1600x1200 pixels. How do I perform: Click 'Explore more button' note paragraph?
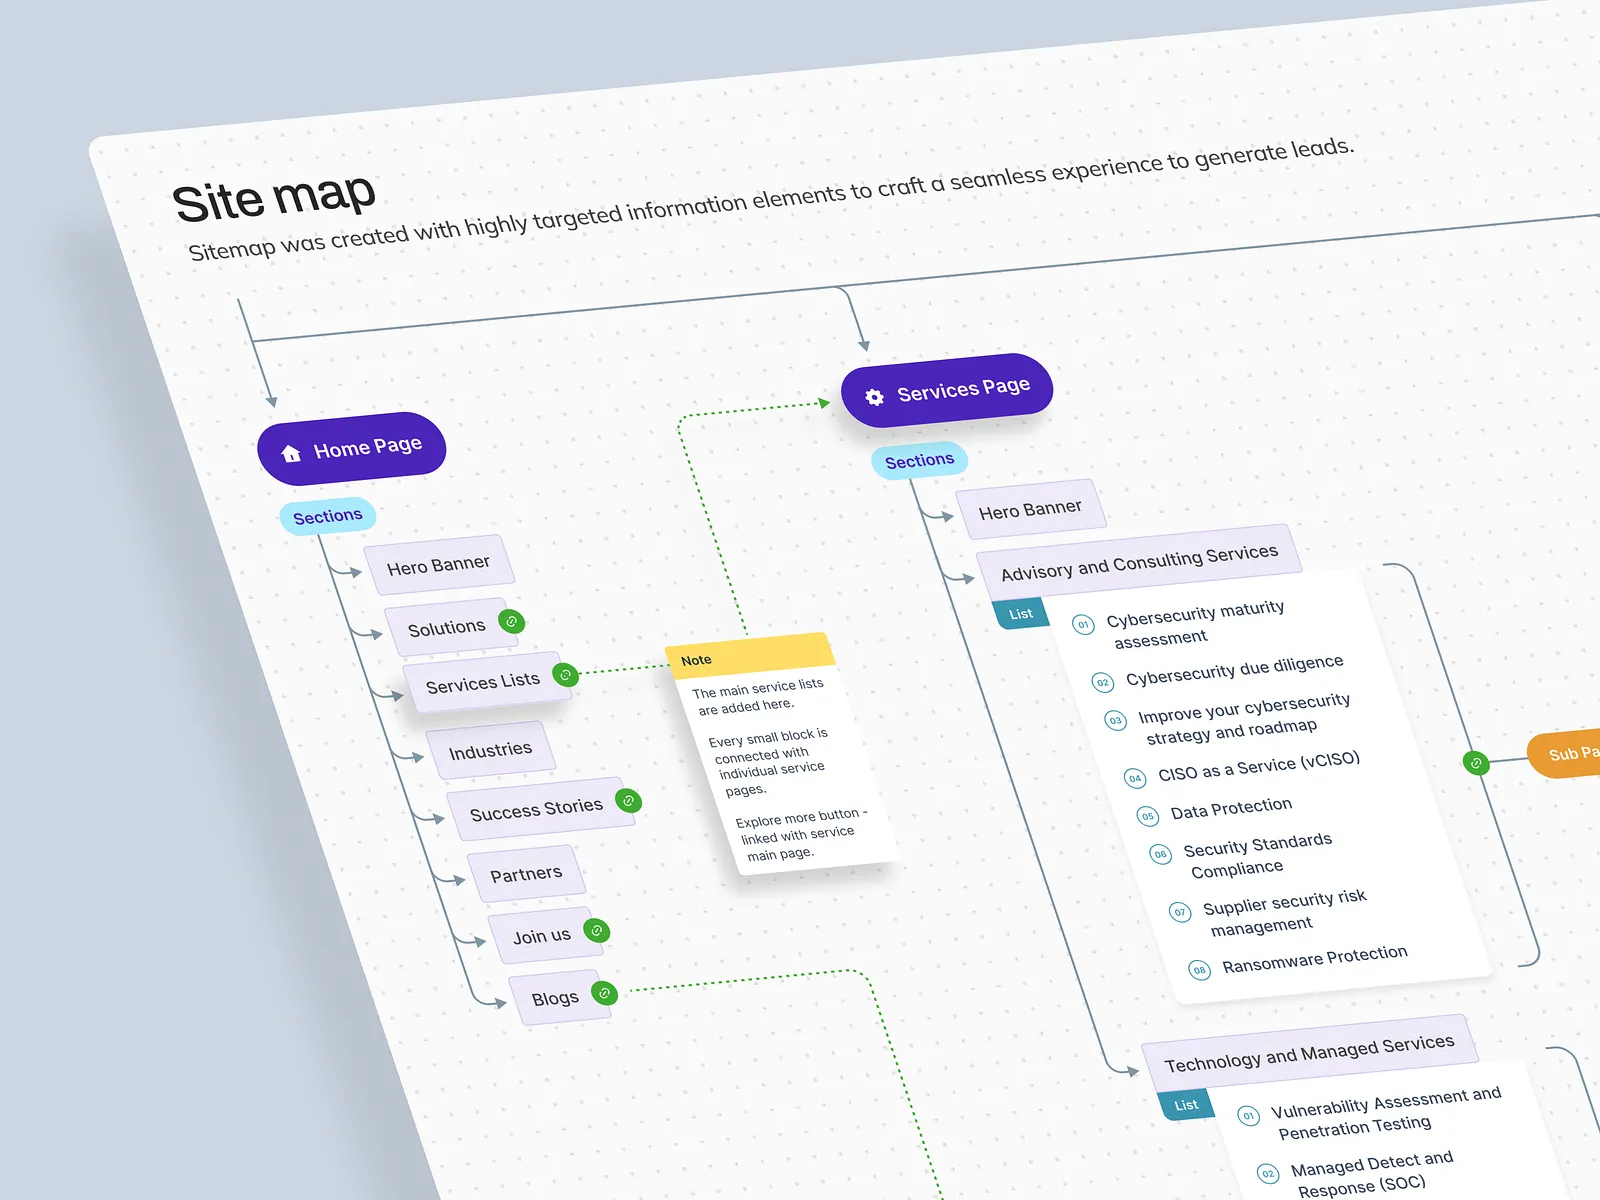point(802,835)
